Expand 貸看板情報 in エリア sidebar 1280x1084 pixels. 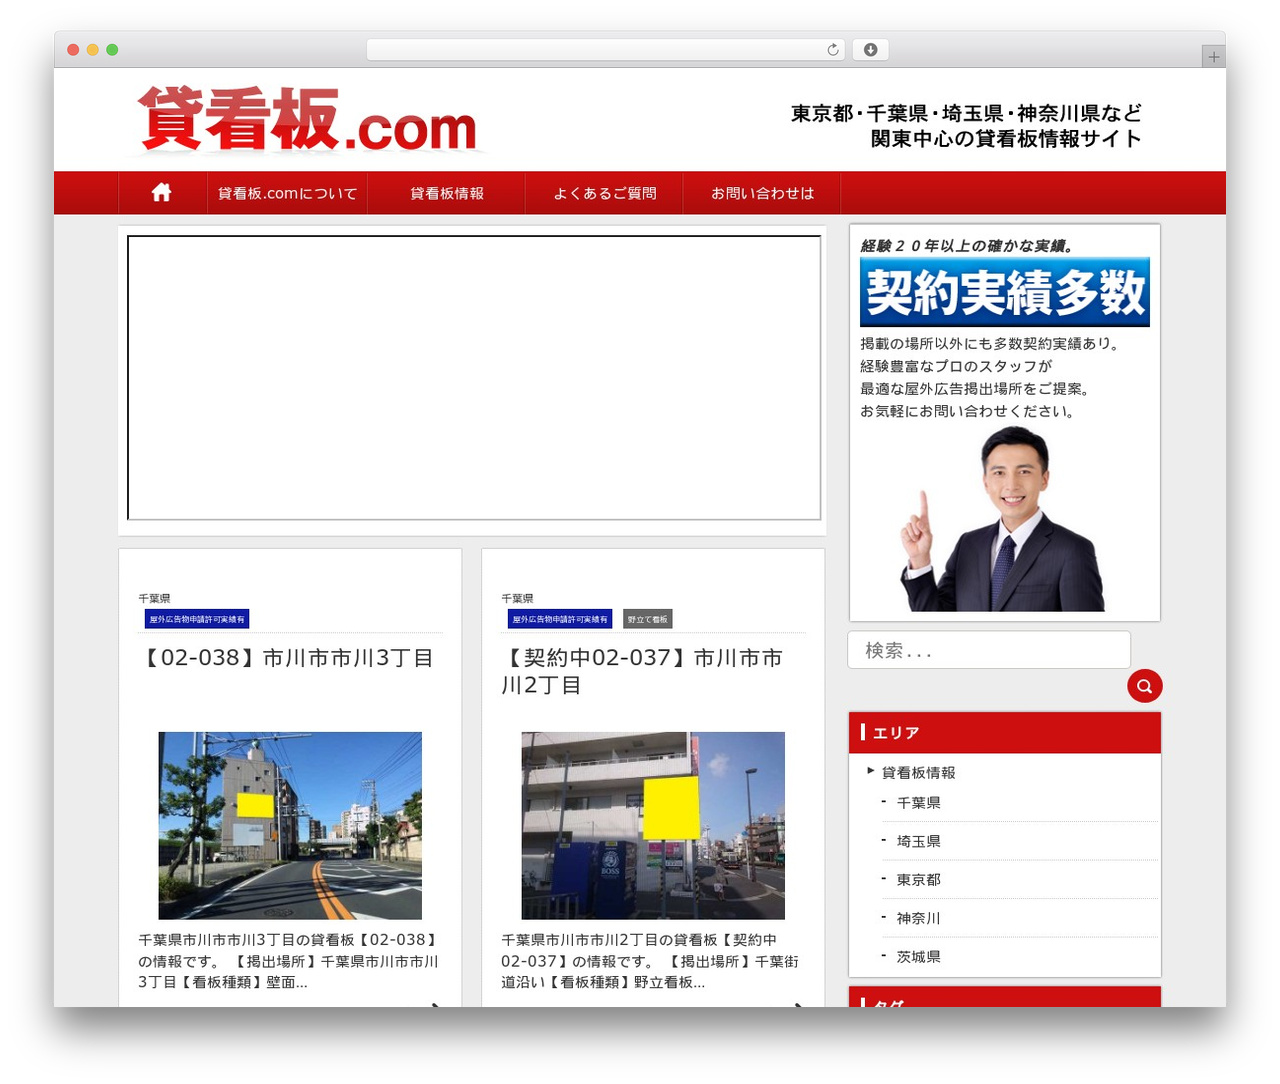tap(917, 772)
